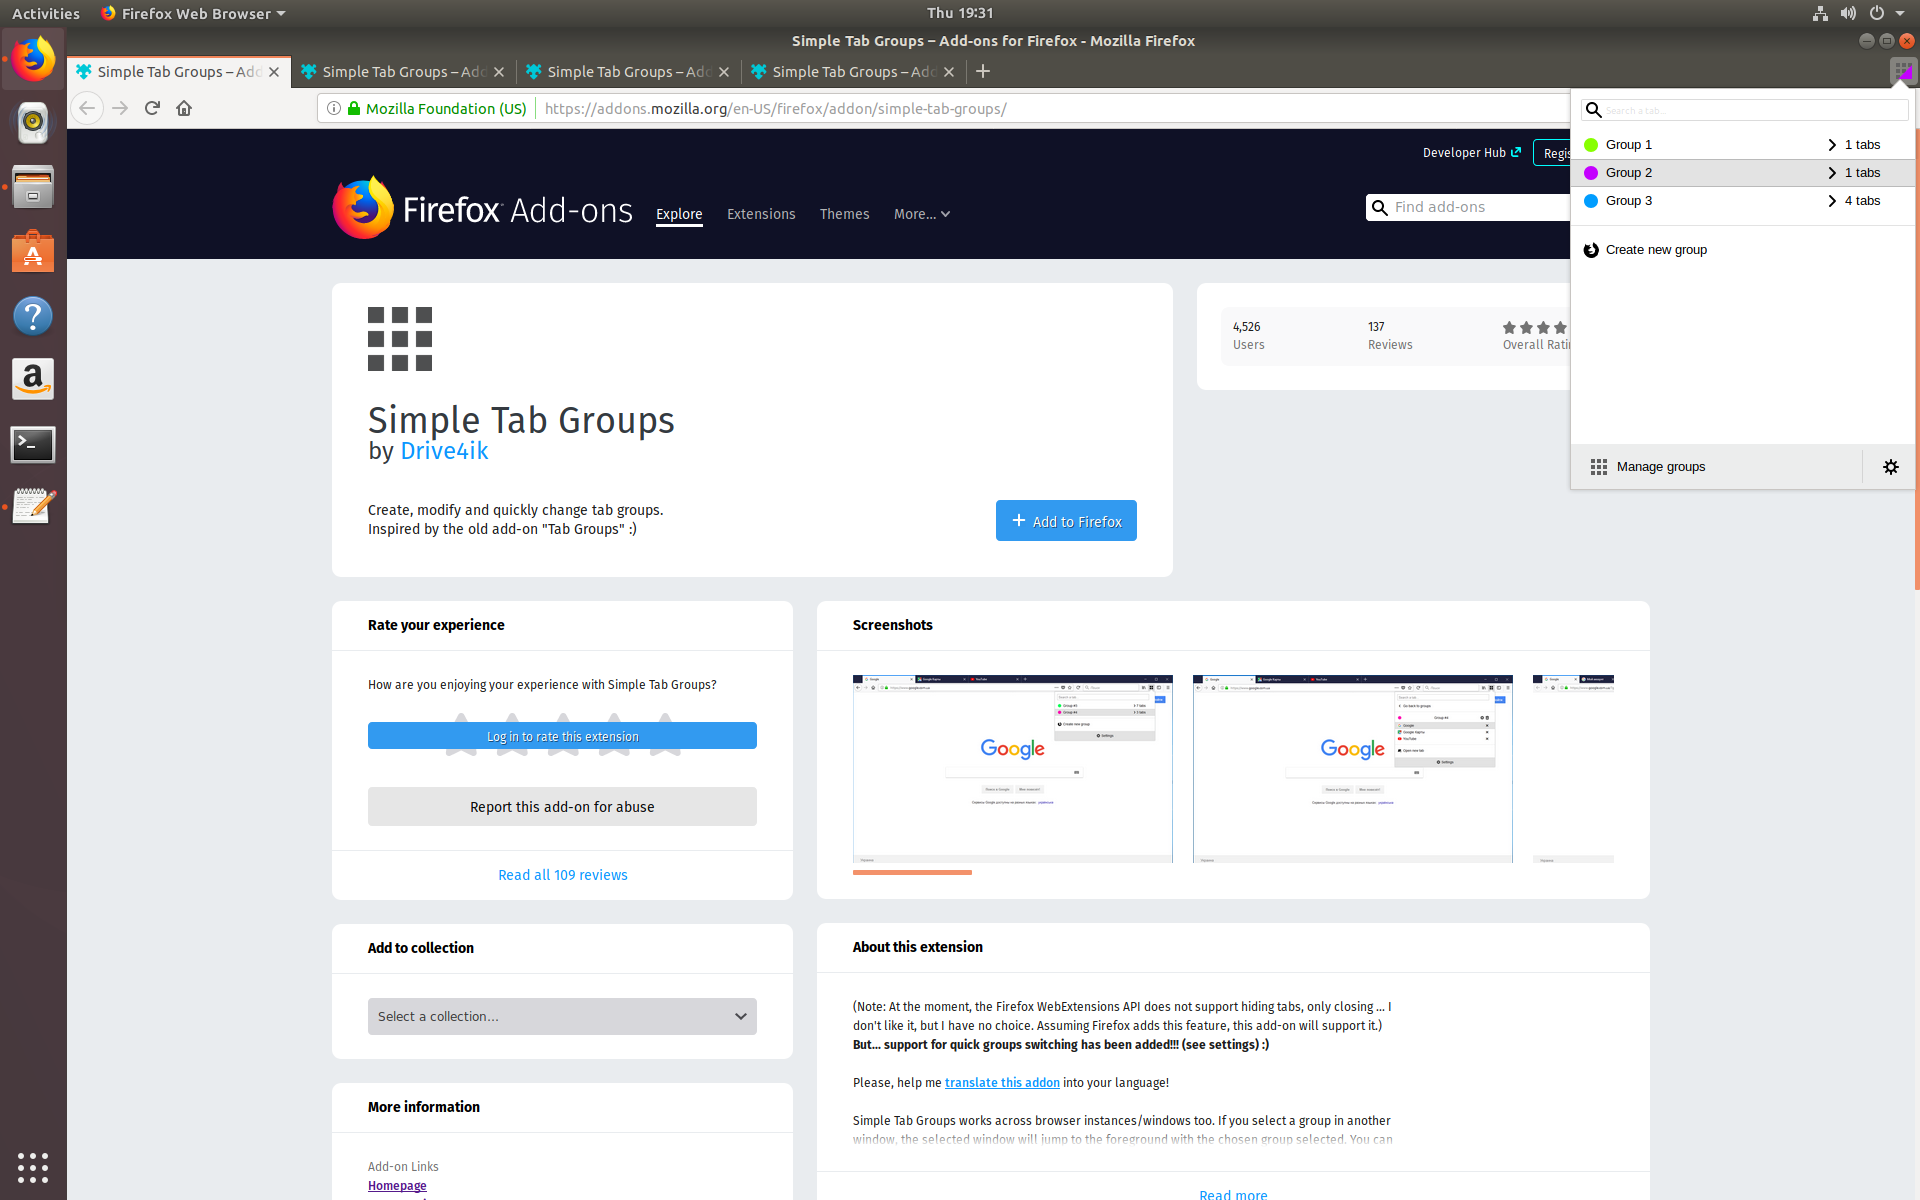Click the Create new group icon
The width and height of the screenshot is (1920, 1200).
click(1591, 249)
